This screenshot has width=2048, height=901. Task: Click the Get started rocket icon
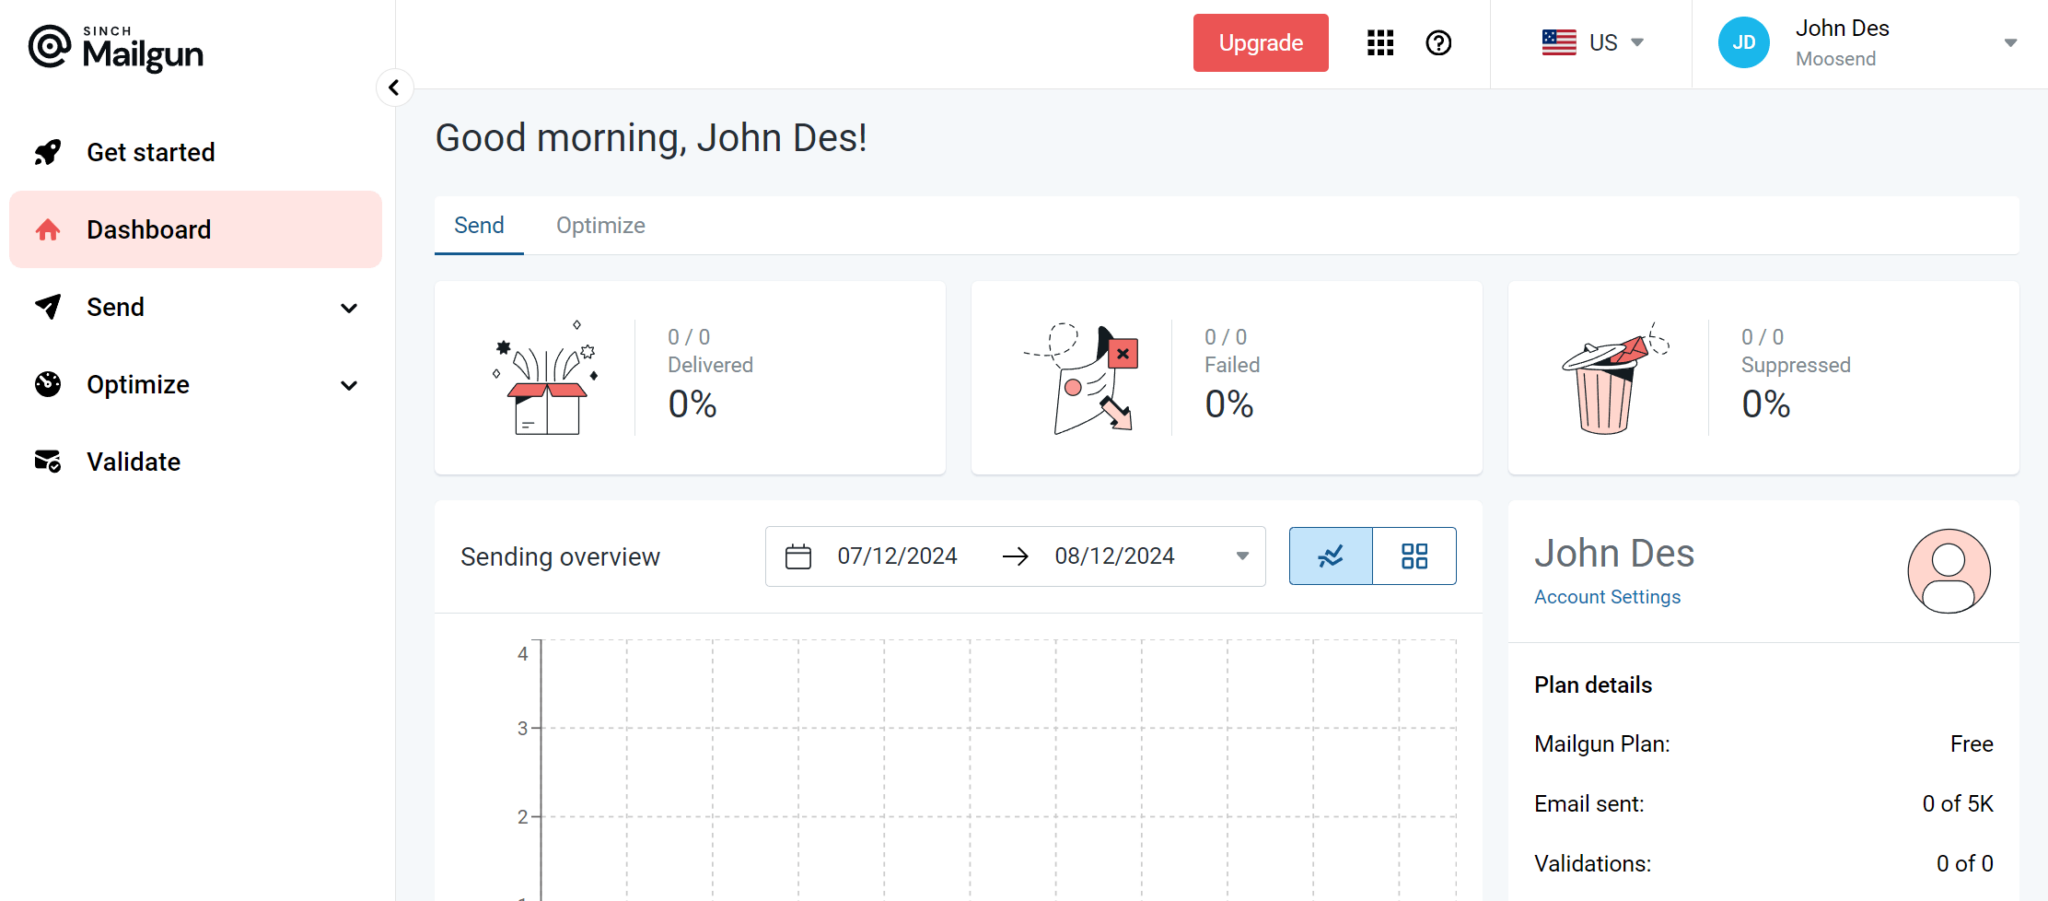pyautogui.click(x=48, y=152)
